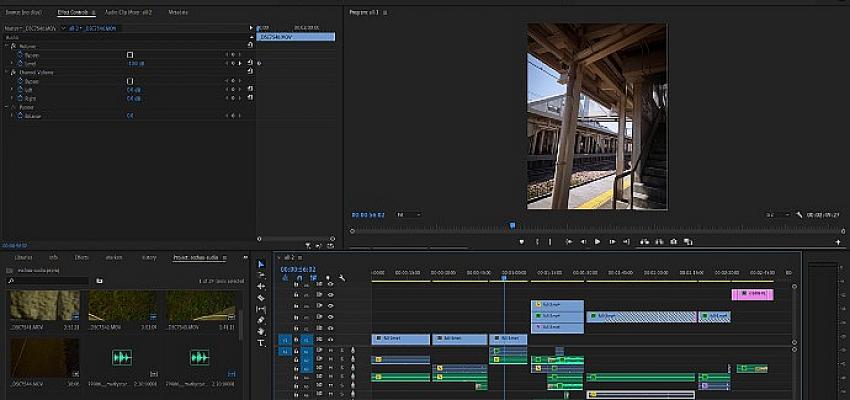Image resolution: width=850 pixels, height=400 pixels.
Task: Click the project bin search field
Action: click(50, 281)
